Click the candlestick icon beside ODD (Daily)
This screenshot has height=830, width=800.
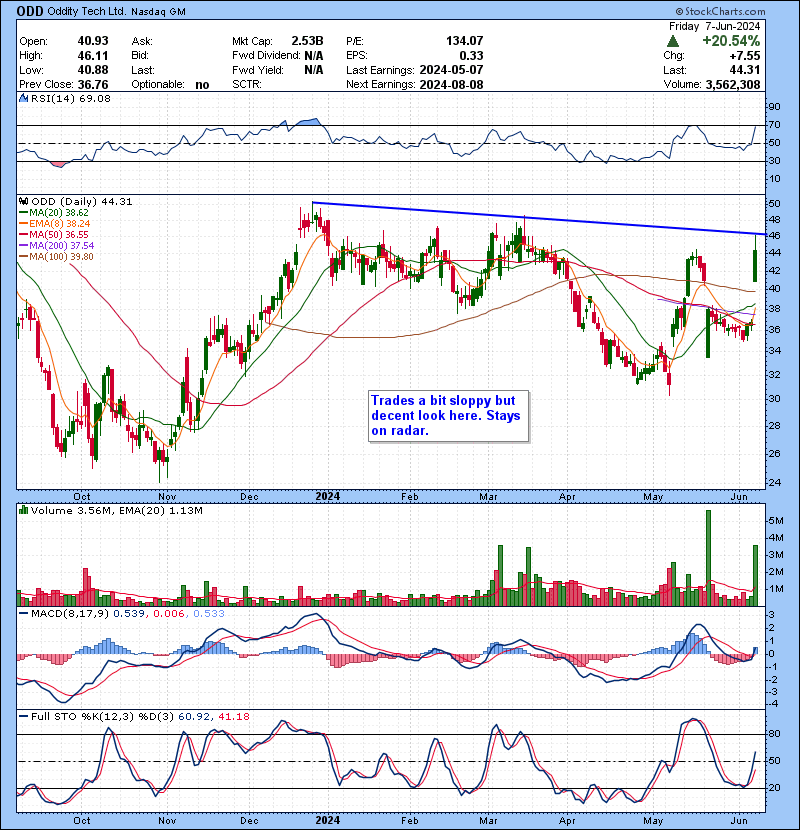tap(23, 202)
